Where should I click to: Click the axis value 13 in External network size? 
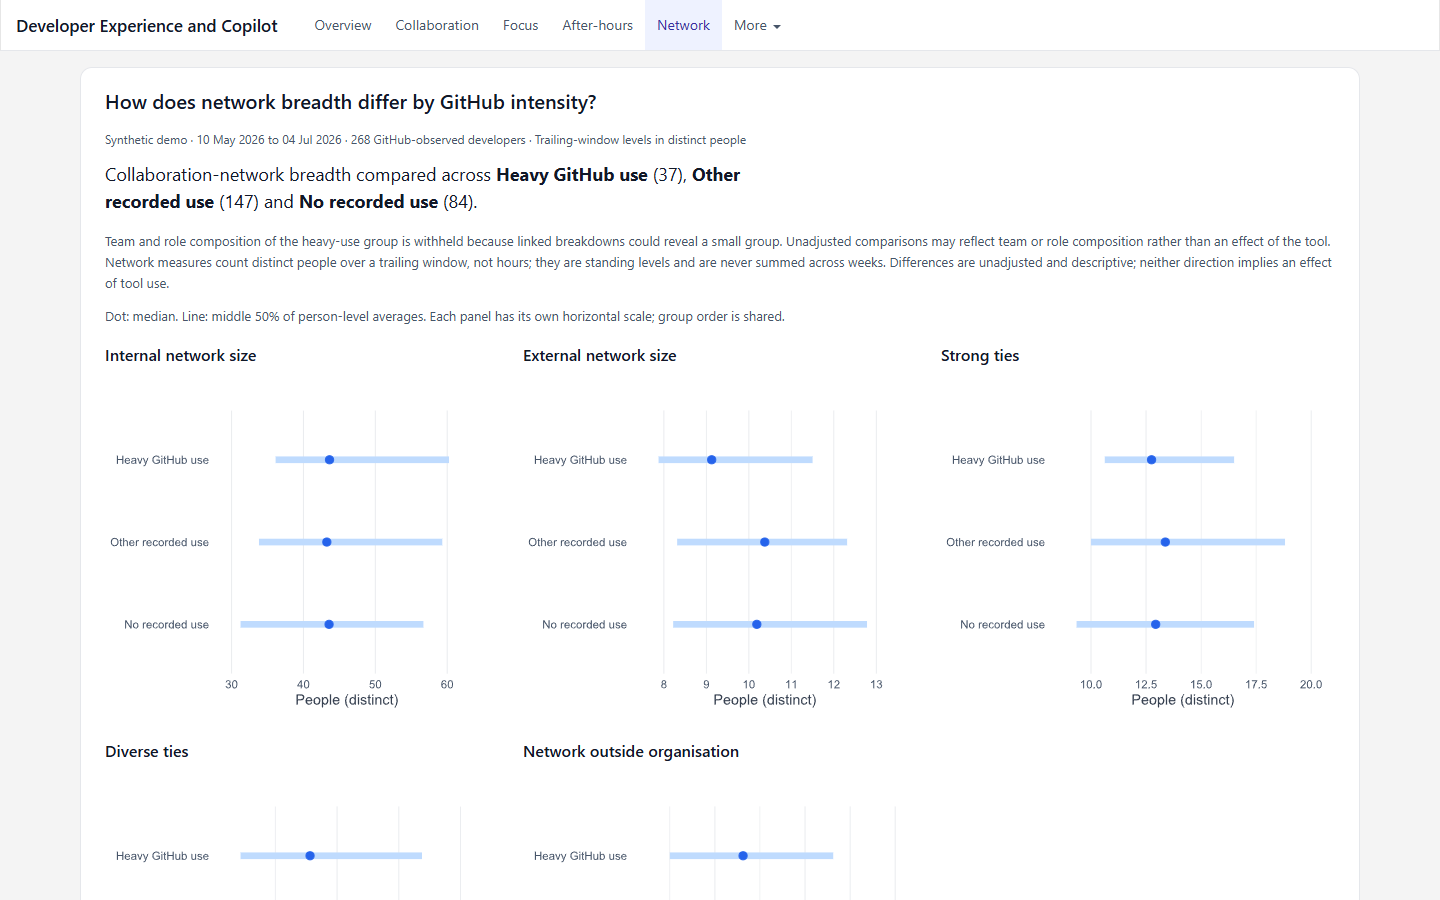pyautogui.click(x=876, y=685)
